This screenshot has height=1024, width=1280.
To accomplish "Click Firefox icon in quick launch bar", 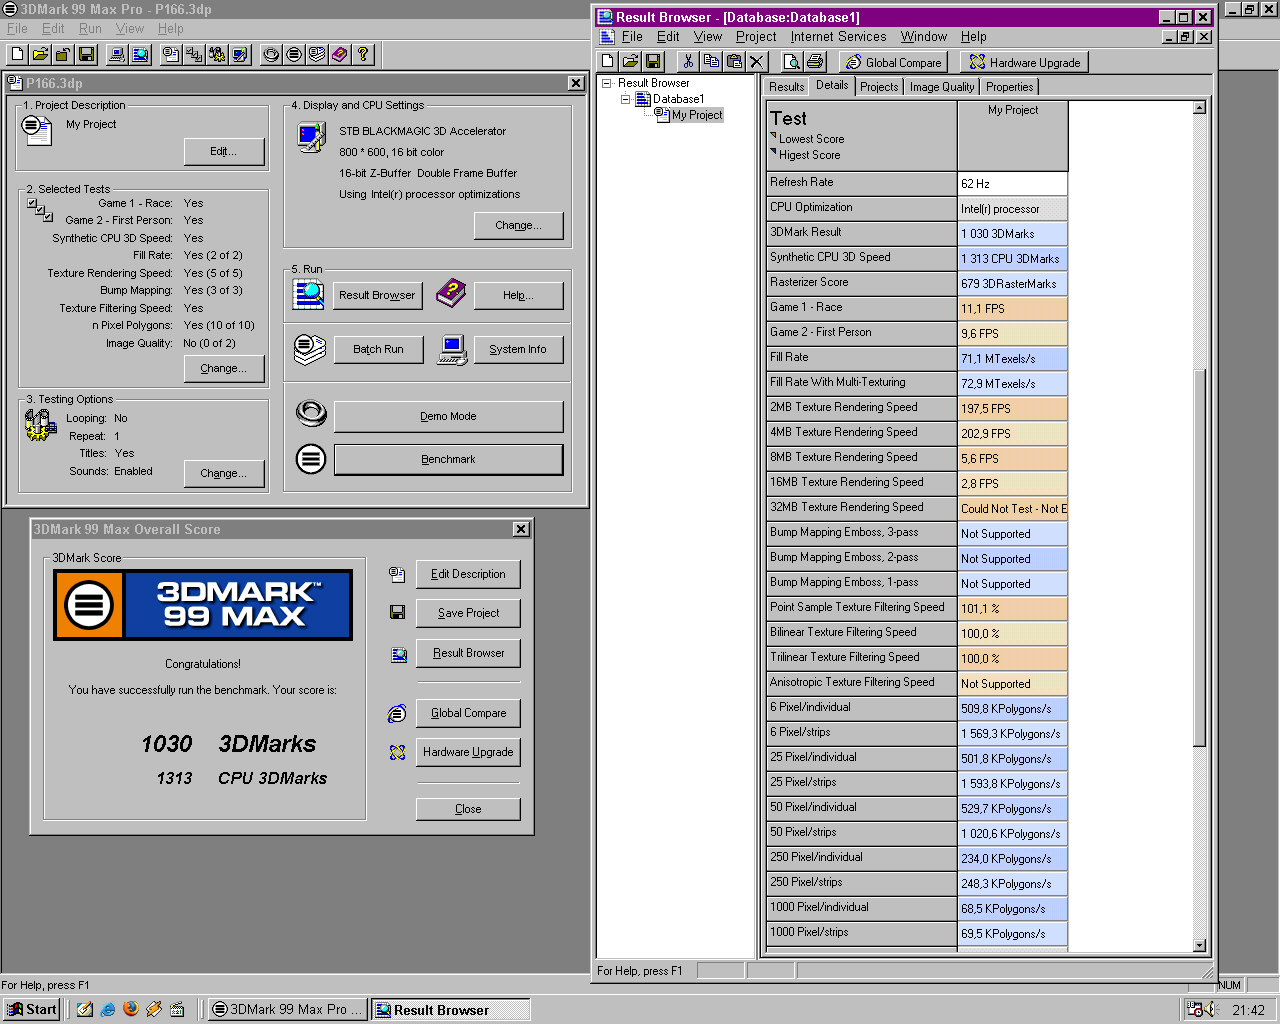I will (x=130, y=1009).
